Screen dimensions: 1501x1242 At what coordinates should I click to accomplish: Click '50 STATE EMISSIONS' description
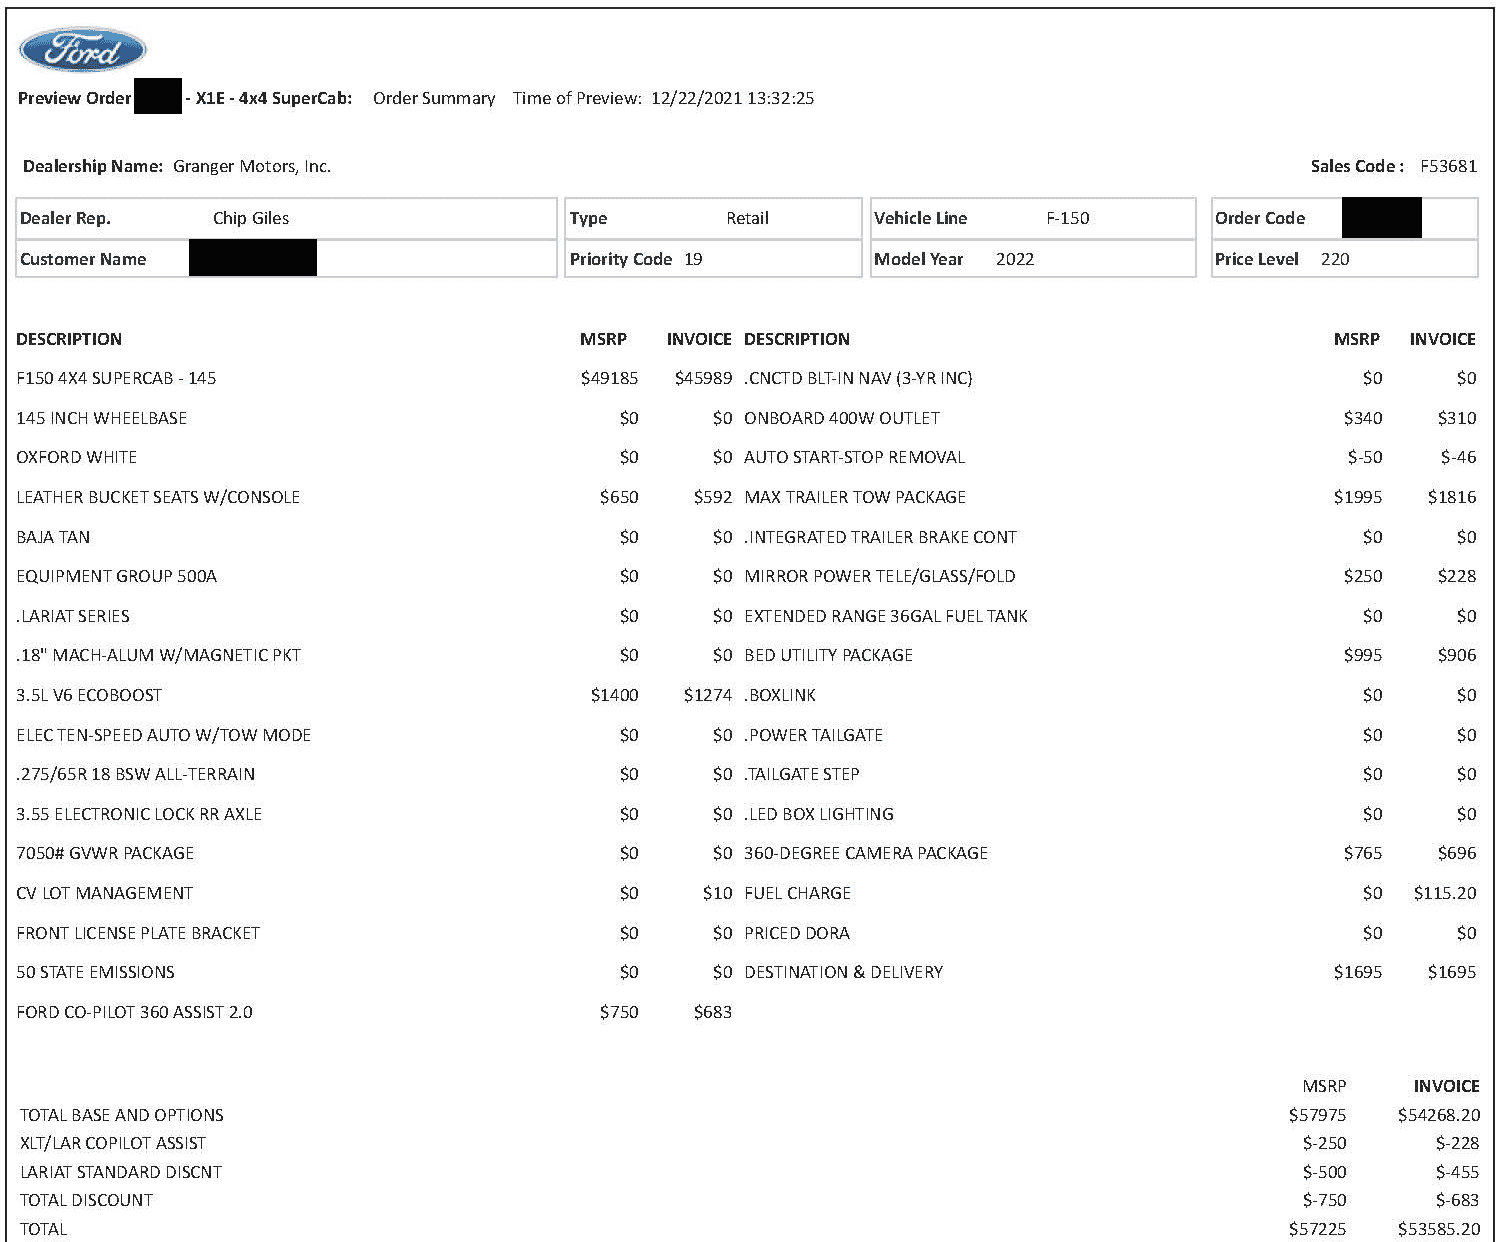[95, 972]
